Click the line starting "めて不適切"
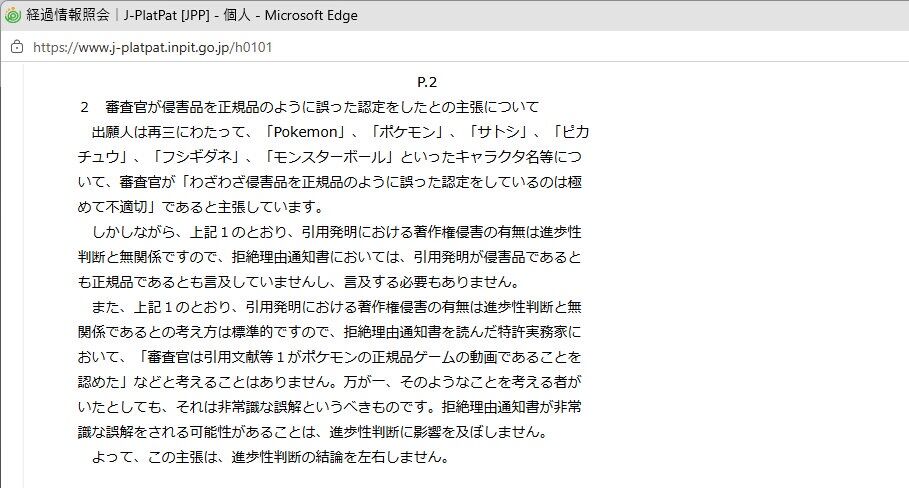This screenshot has height=488, width=909. point(201,206)
